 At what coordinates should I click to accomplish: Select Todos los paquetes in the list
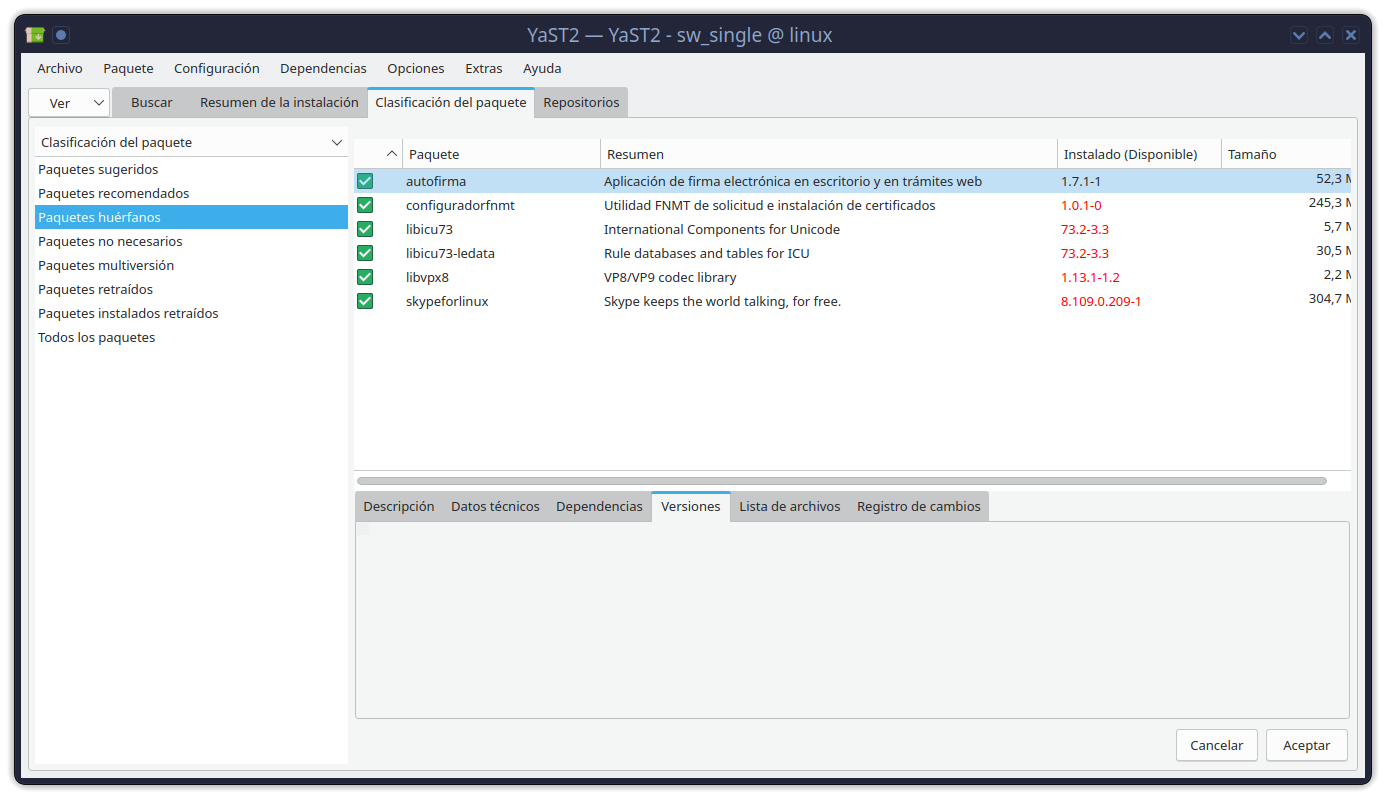[96, 337]
